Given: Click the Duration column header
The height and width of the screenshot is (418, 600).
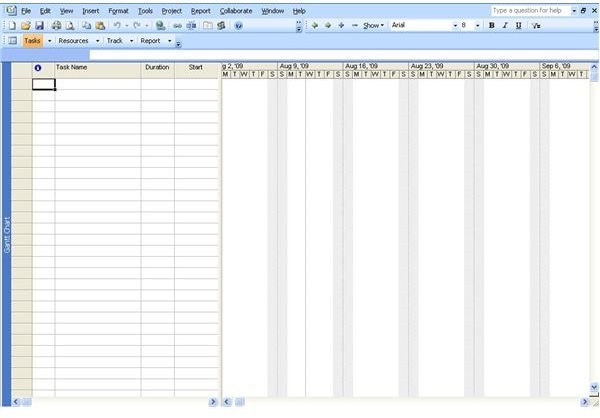Looking at the screenshot, I should tap(157, 70).
